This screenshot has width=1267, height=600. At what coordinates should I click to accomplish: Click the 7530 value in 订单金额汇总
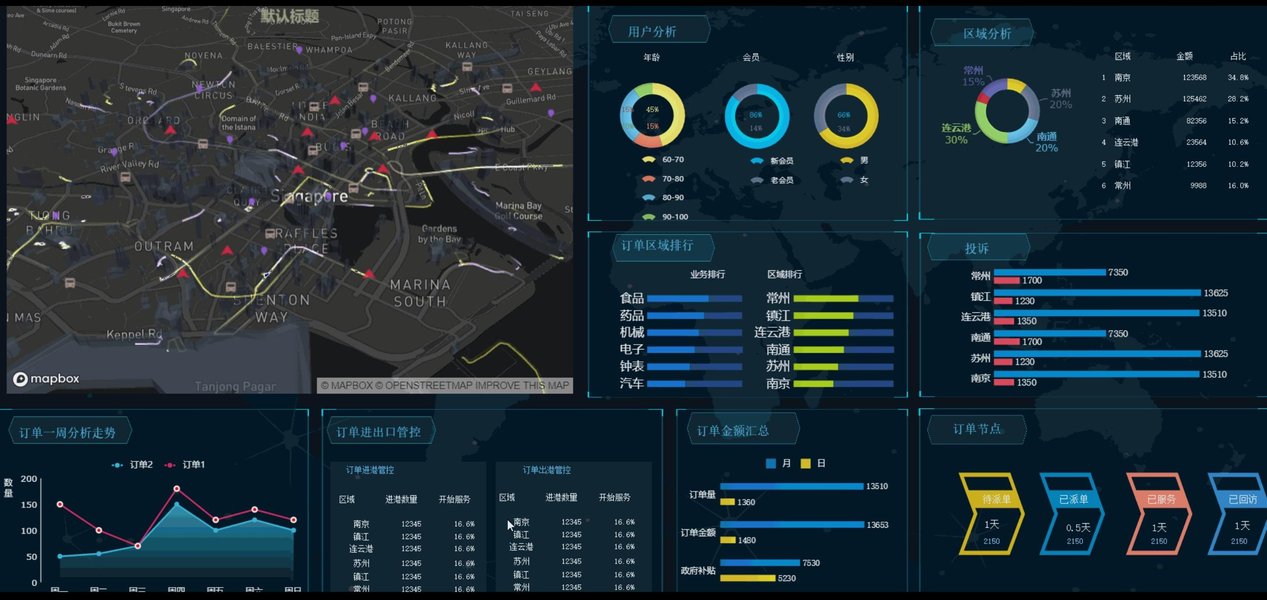(x=811, y=563)
